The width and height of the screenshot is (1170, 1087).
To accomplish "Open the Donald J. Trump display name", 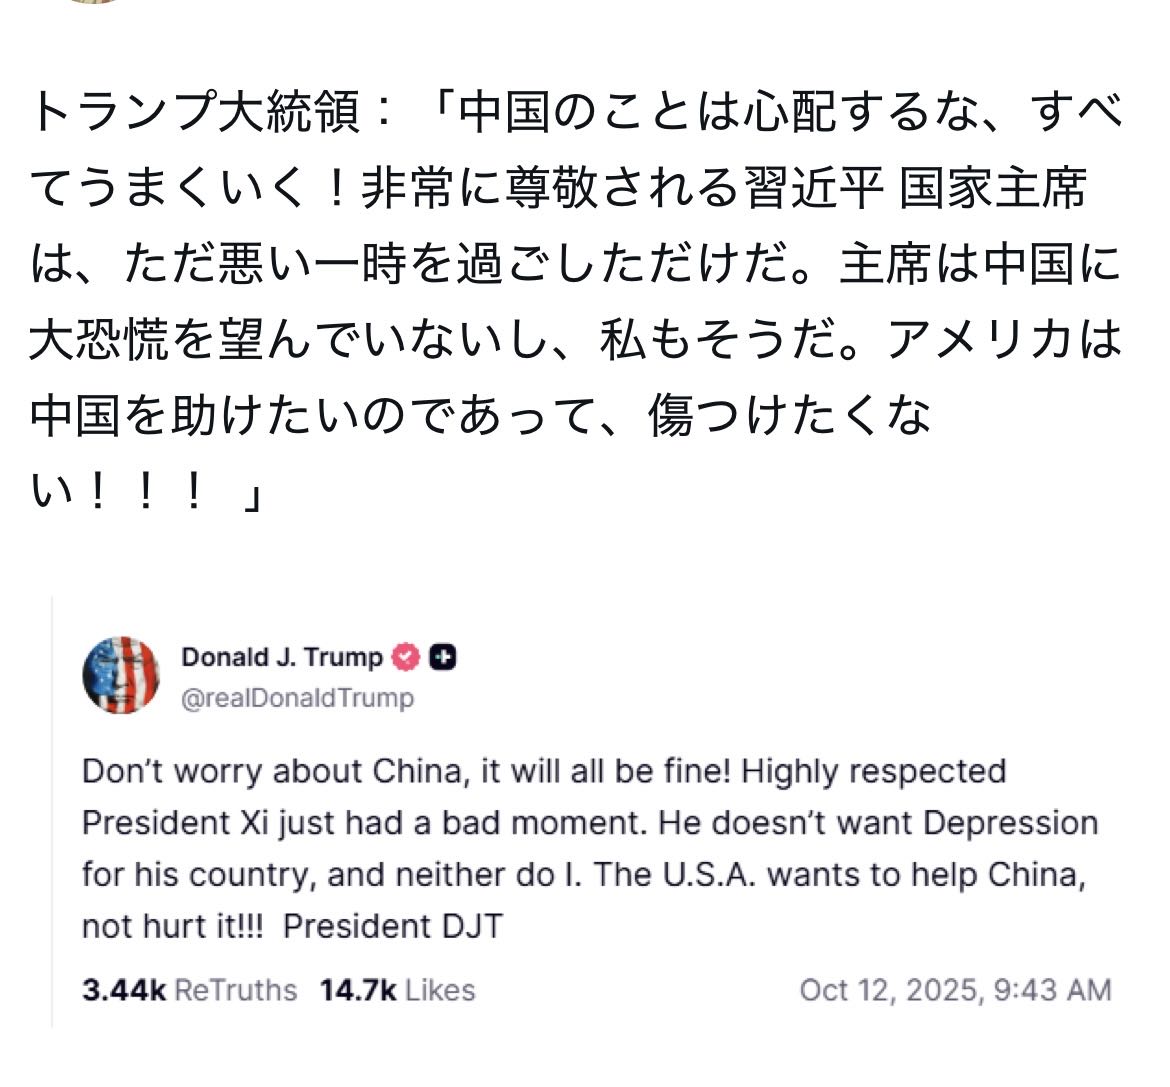I will point(282,657).
